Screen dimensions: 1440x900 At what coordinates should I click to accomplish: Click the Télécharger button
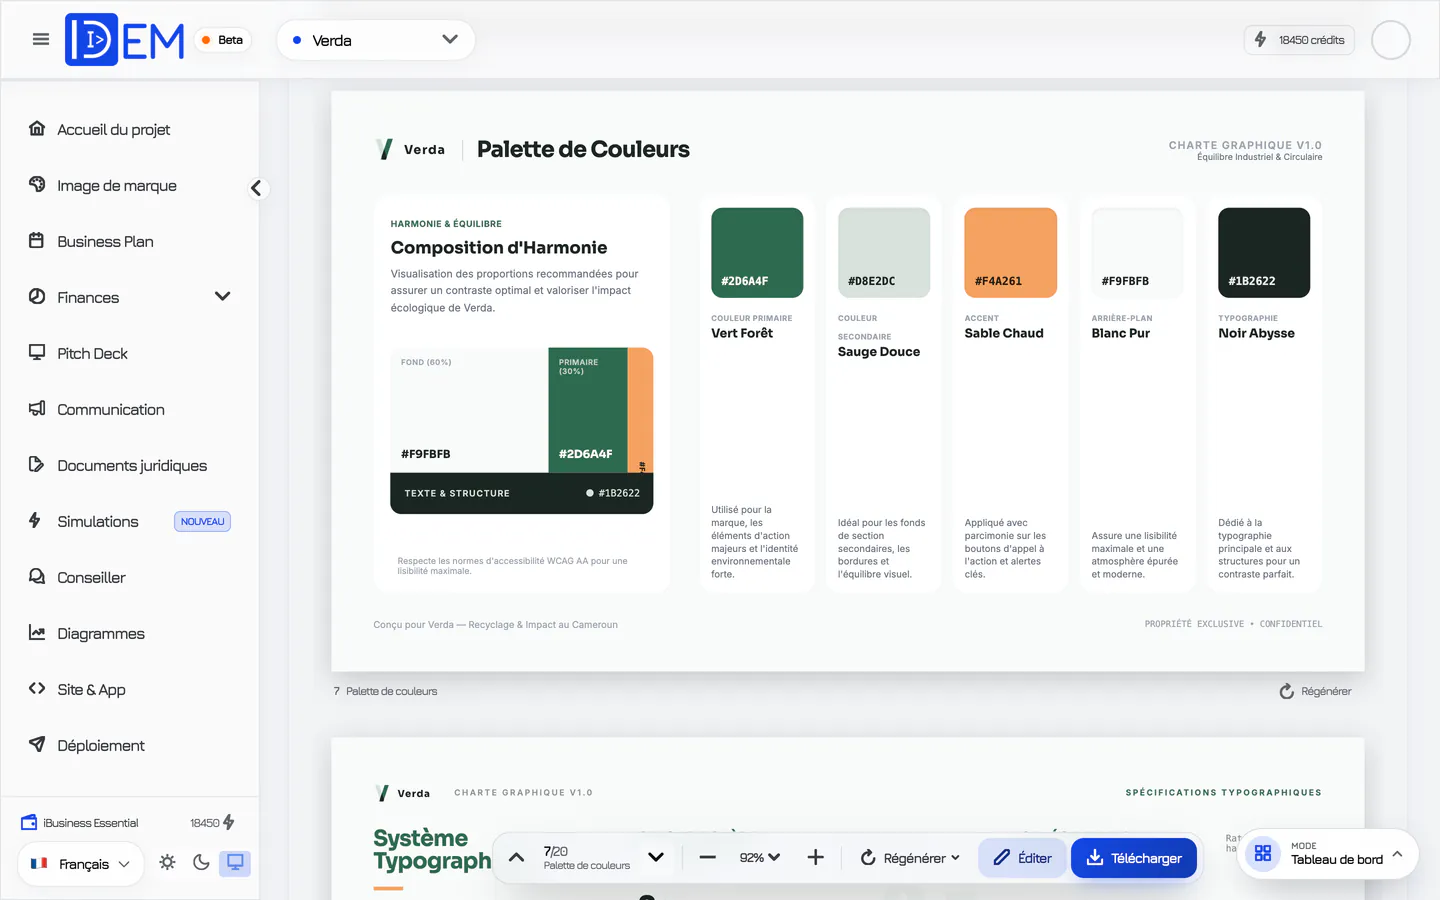point(1133,858)
